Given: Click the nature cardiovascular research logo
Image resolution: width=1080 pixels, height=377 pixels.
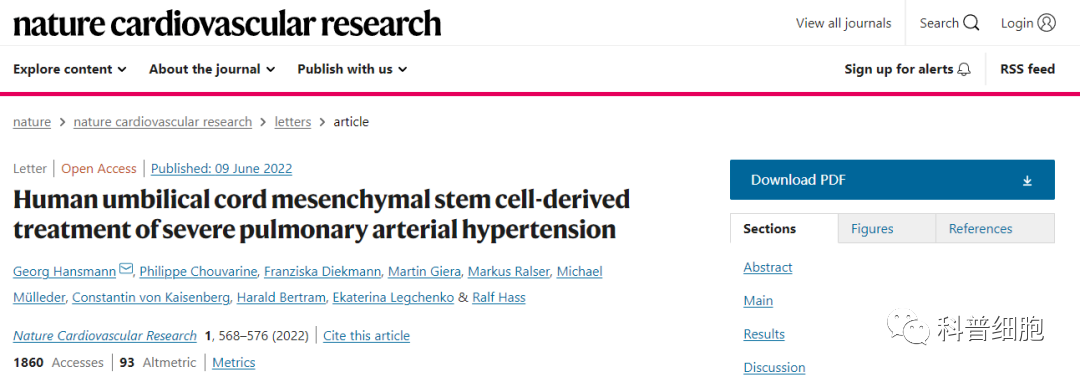Looking at the screenshot, I should 227,23.
